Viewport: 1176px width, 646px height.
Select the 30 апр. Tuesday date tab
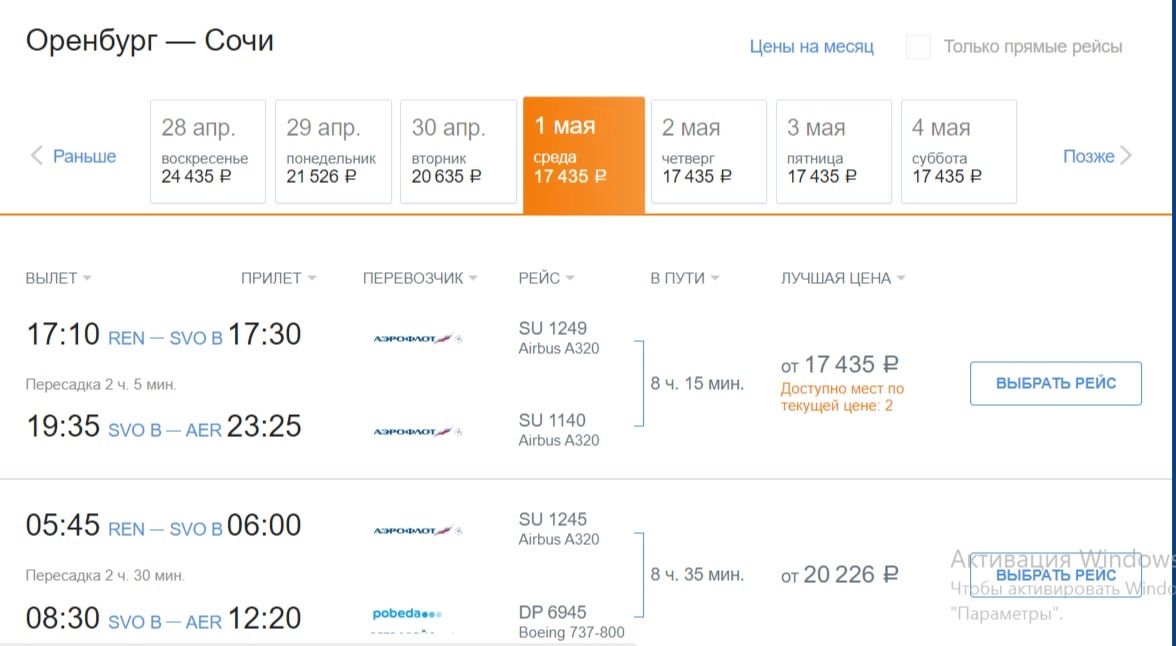pos(458,152)
